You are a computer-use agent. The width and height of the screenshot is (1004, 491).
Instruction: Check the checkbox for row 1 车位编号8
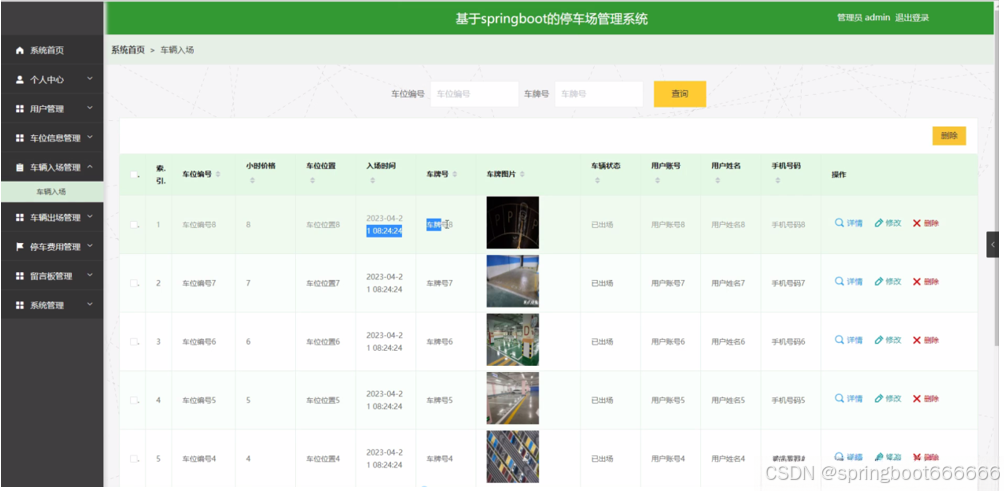tap(134, 225)
